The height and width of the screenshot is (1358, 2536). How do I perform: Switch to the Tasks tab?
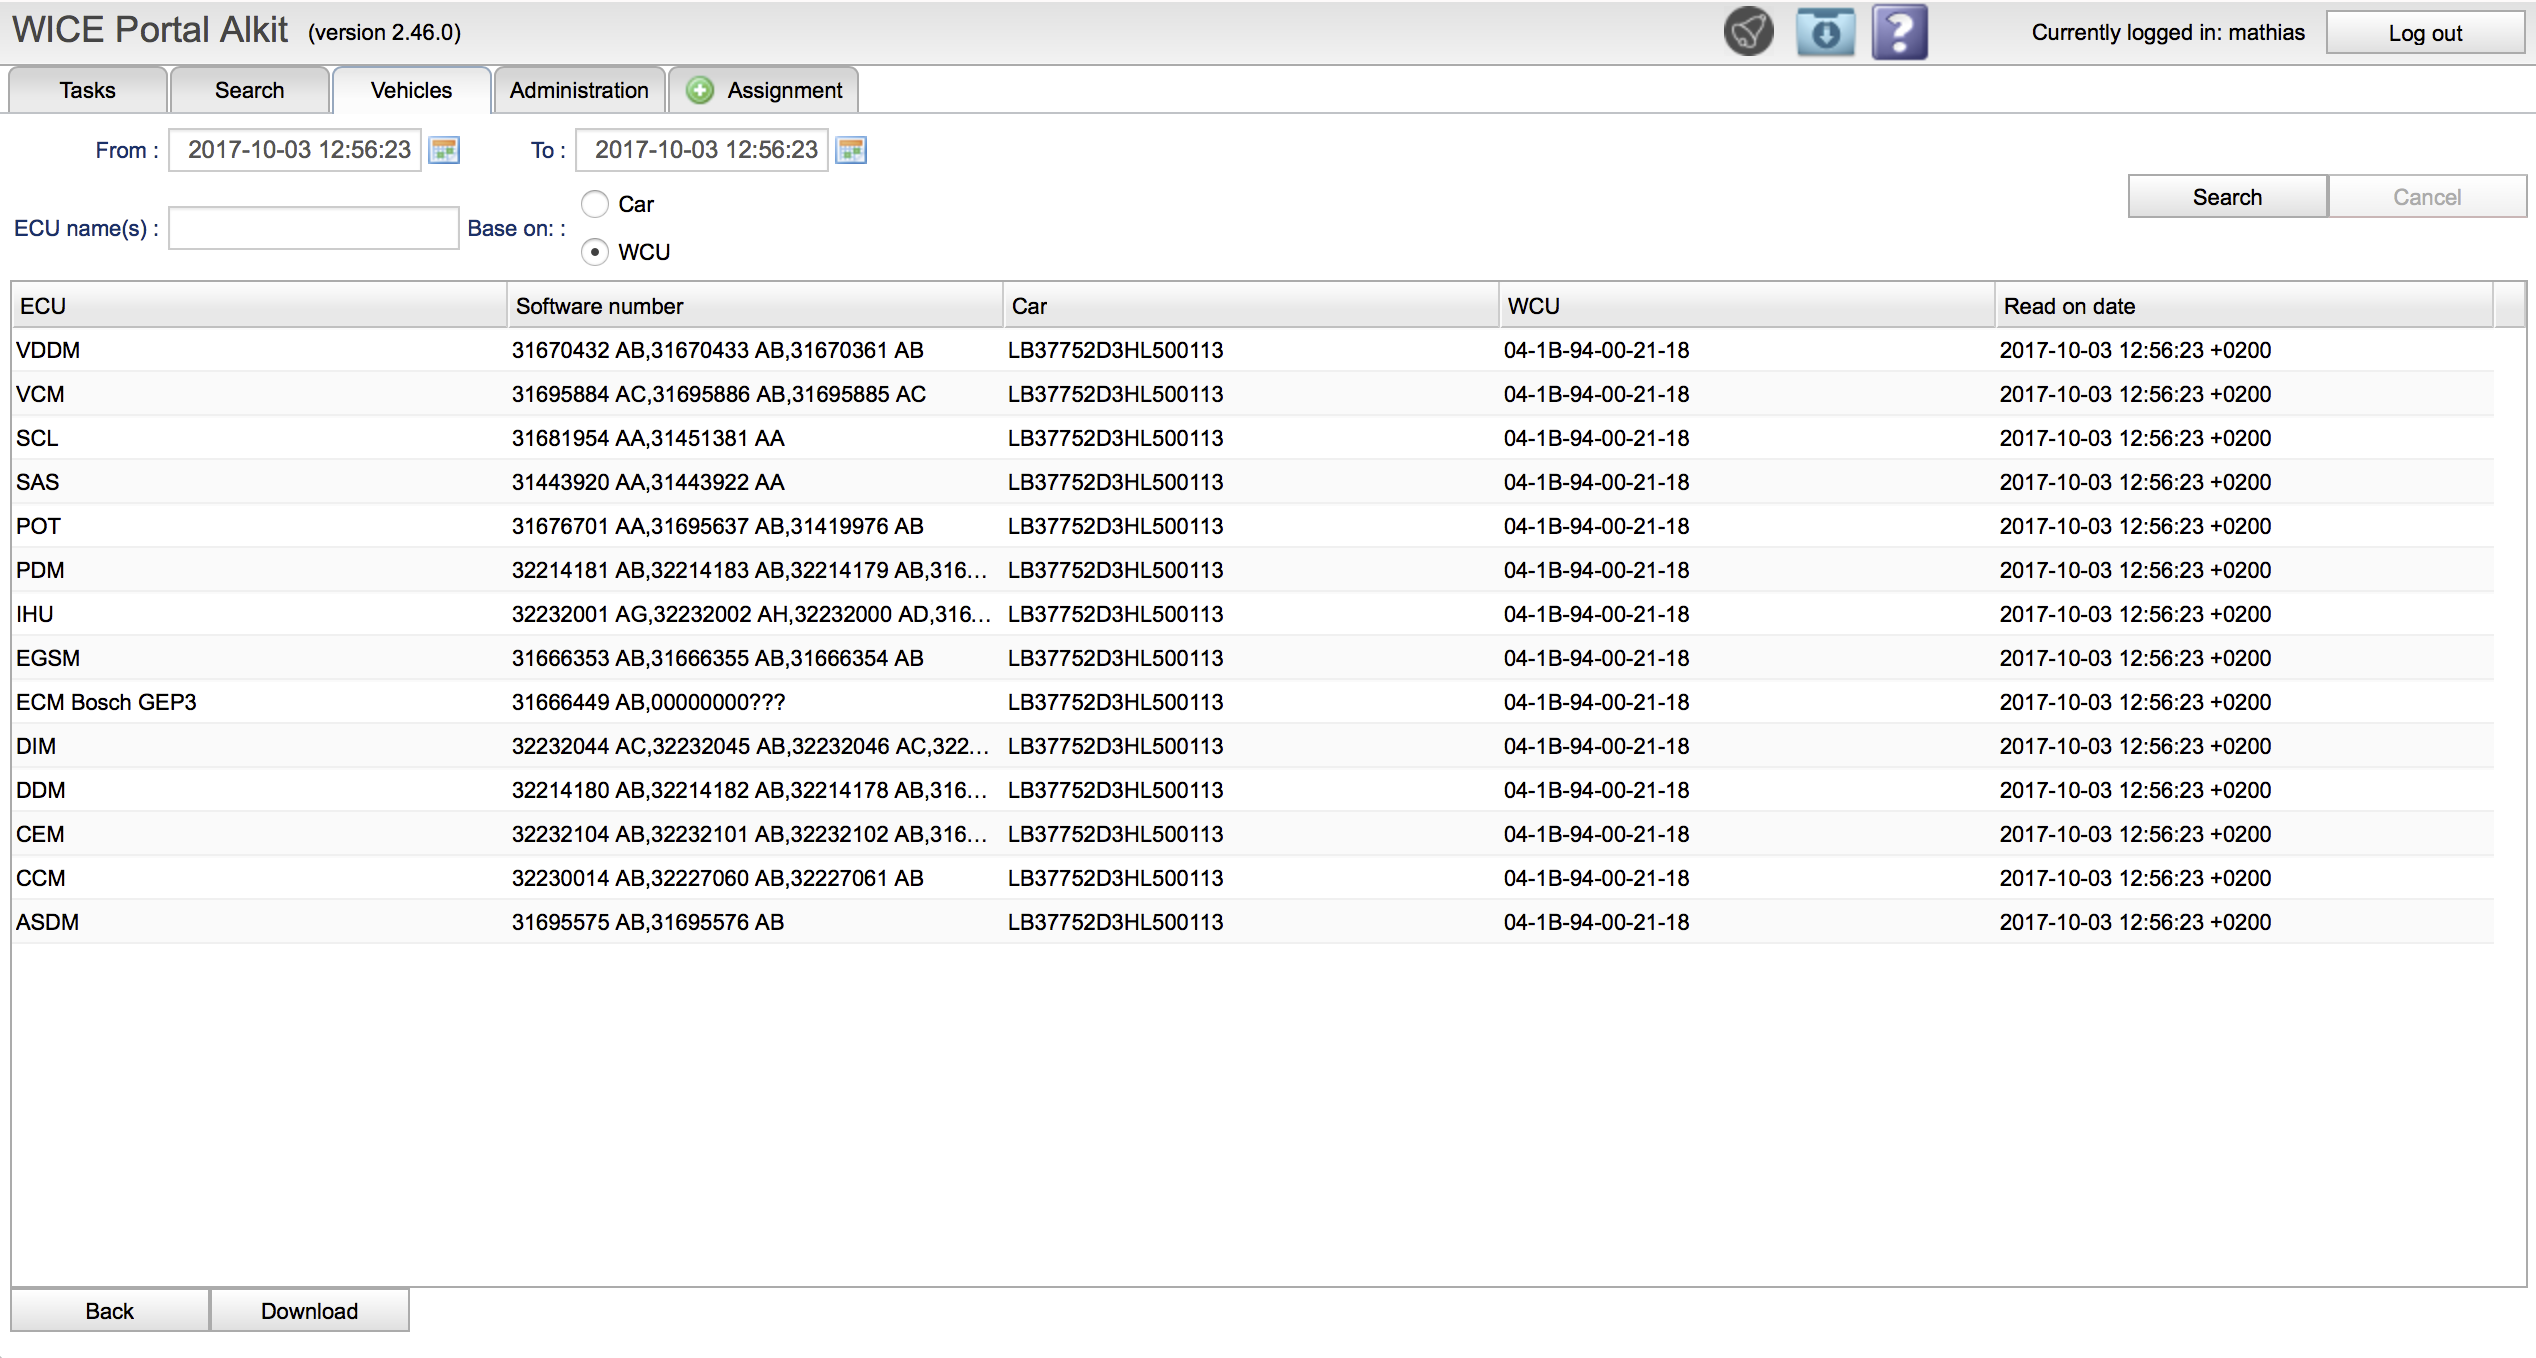coord(88,90)
